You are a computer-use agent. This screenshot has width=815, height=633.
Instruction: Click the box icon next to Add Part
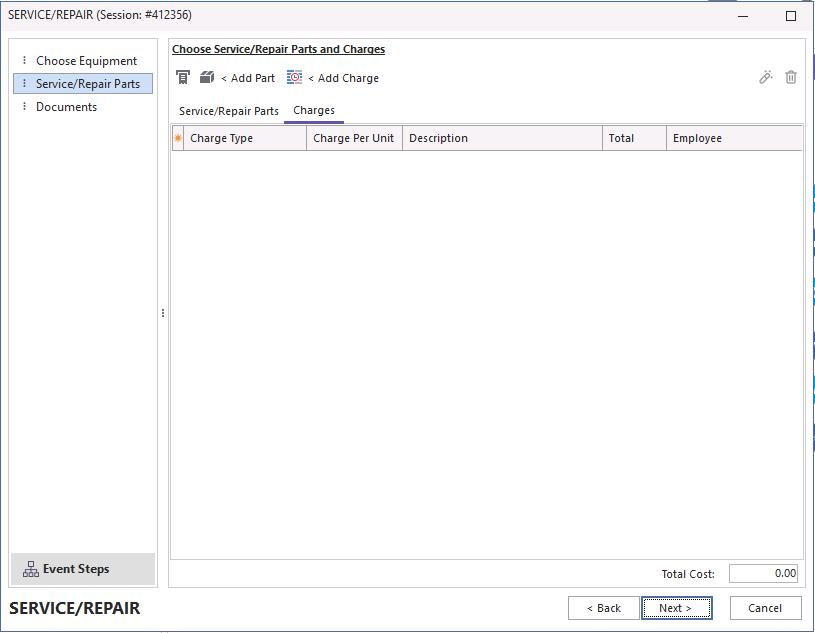coord(207,78)
